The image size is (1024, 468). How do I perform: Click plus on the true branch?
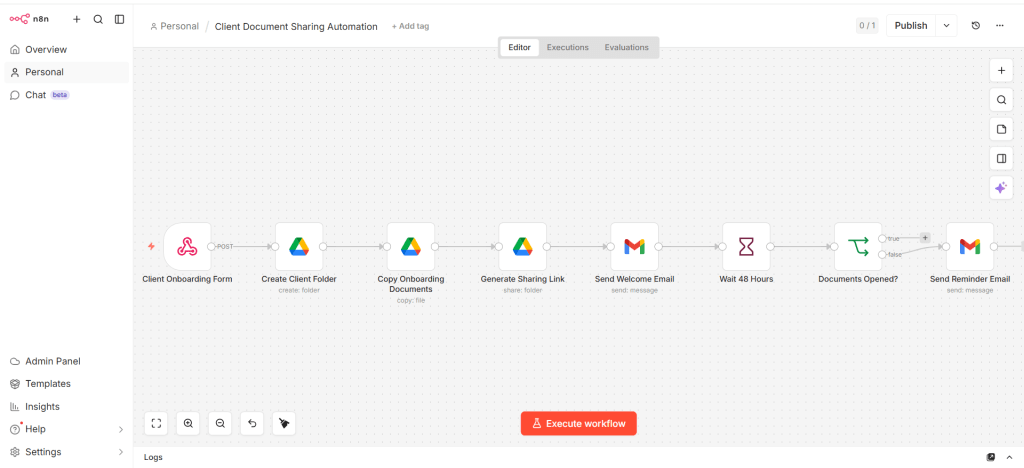tap(925, 238)
